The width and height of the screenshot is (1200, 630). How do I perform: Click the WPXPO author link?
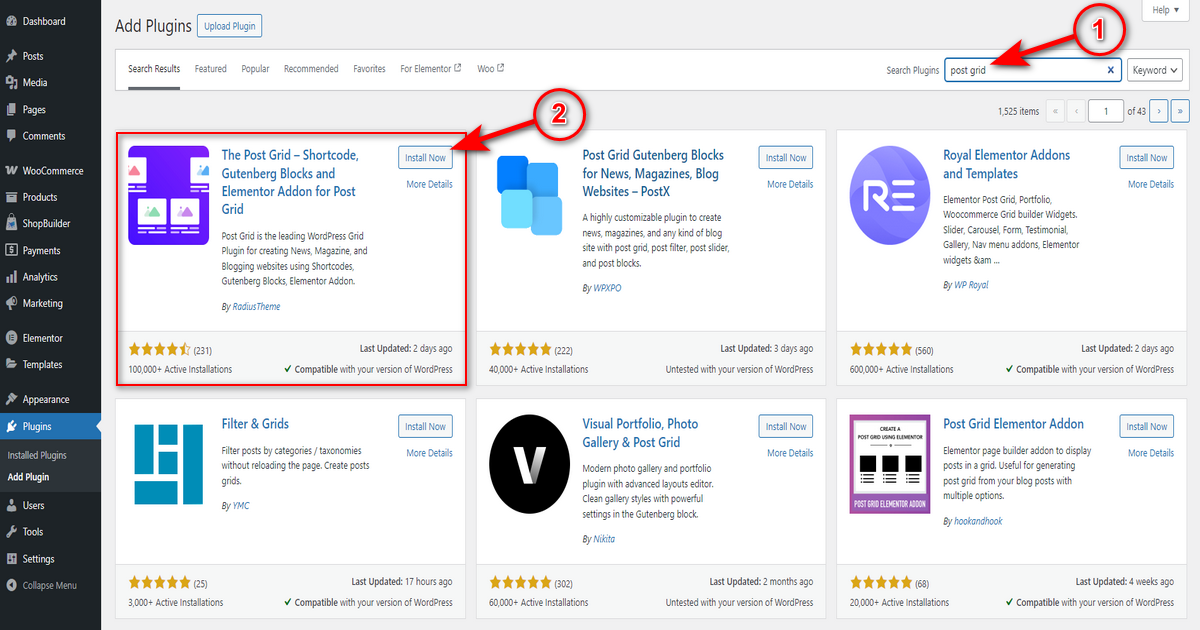coord(607,287)
